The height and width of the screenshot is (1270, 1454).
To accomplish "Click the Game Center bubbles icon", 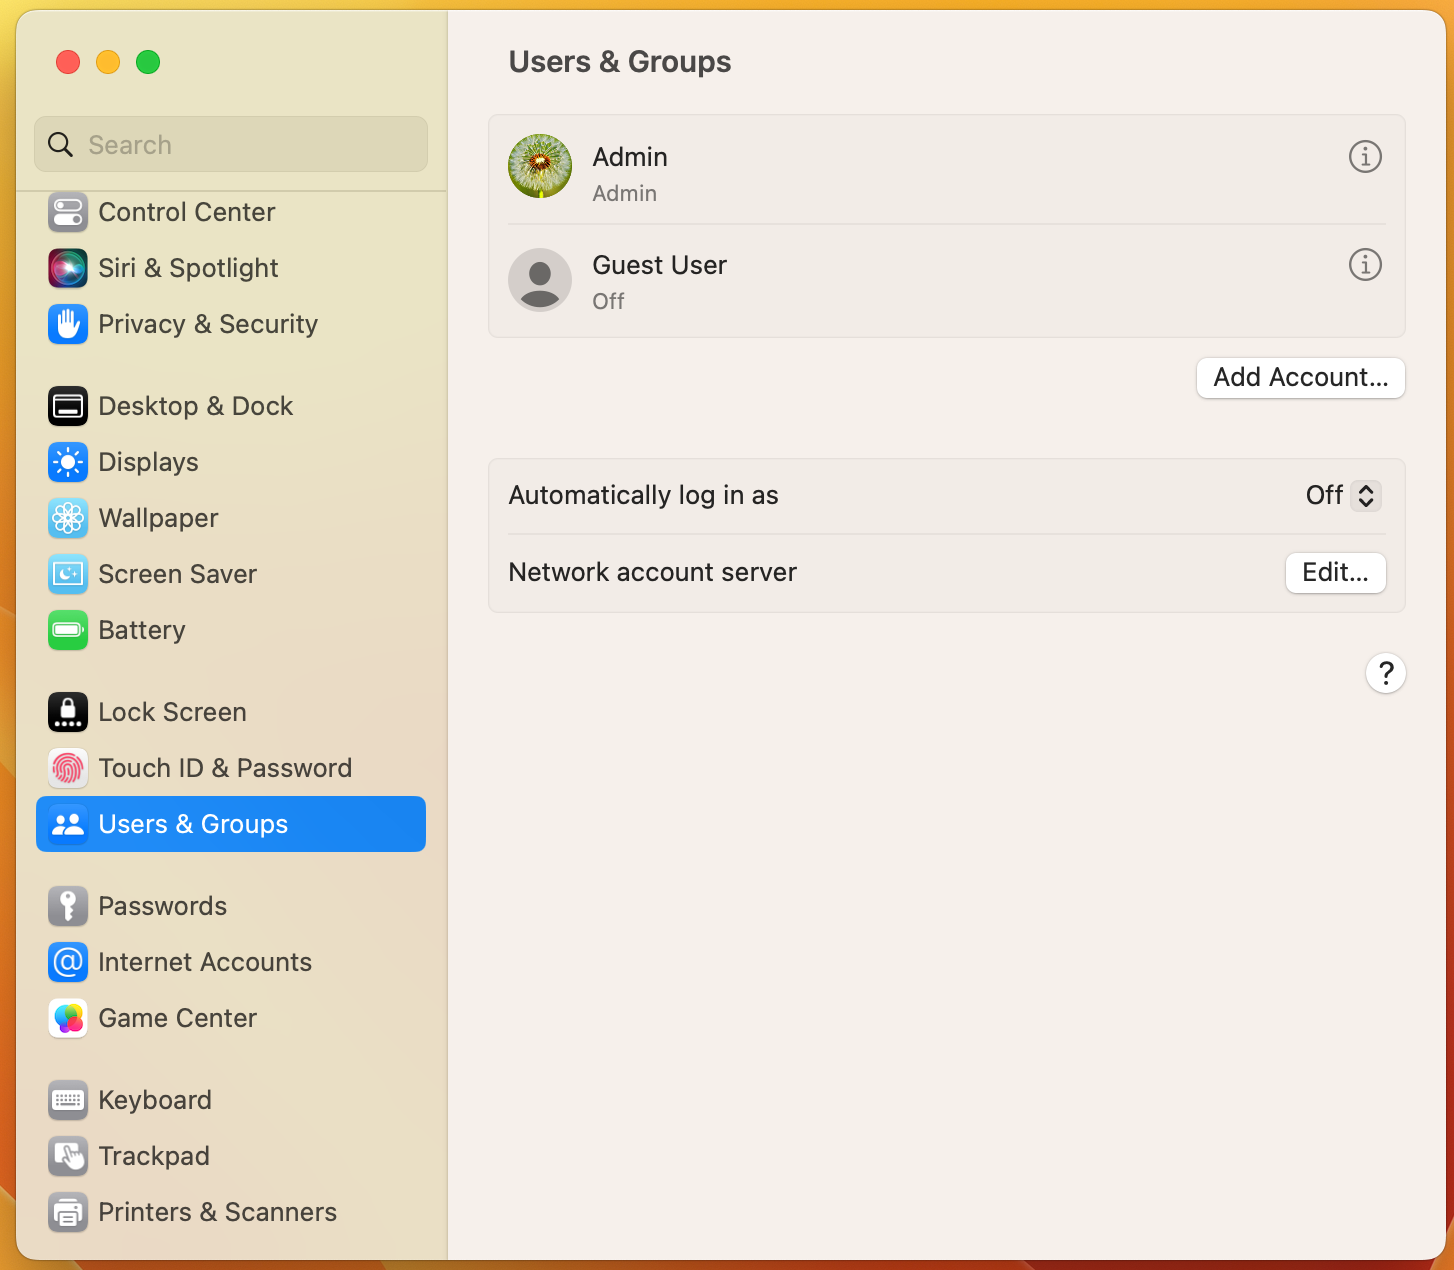I will [x=68, y=1018].
